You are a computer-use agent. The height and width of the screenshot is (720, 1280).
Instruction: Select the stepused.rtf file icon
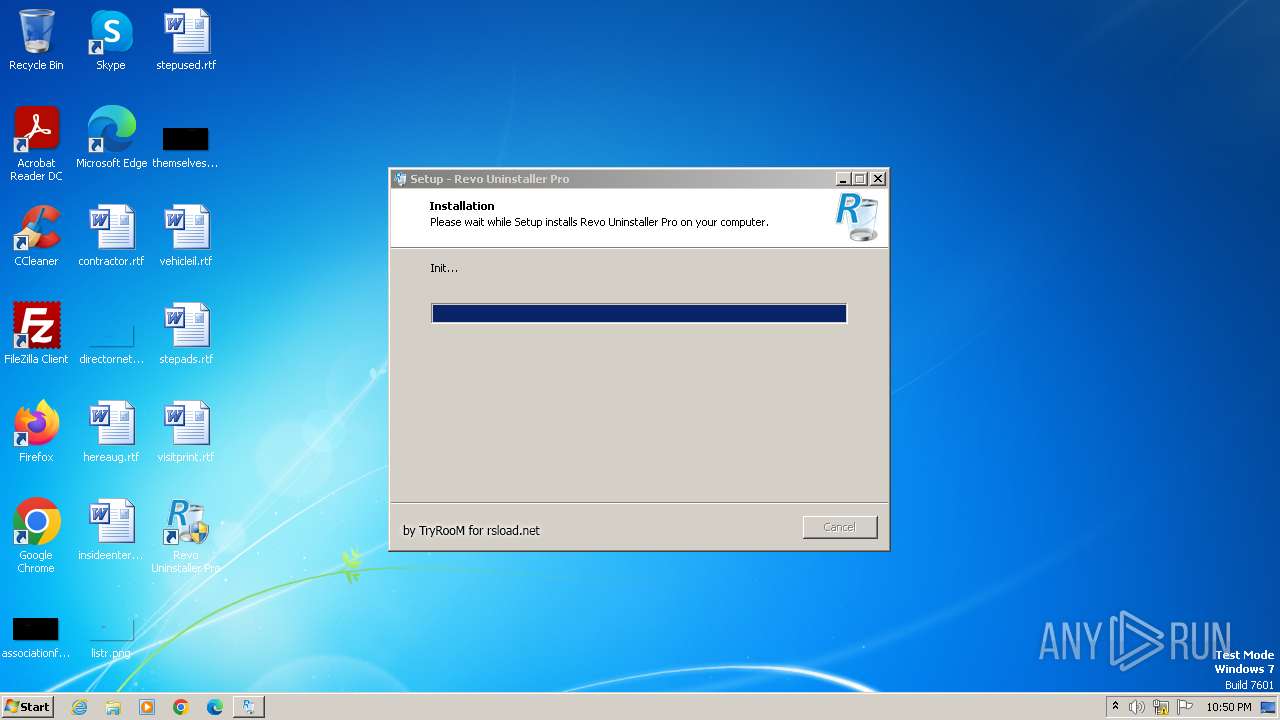click(186, 40)
